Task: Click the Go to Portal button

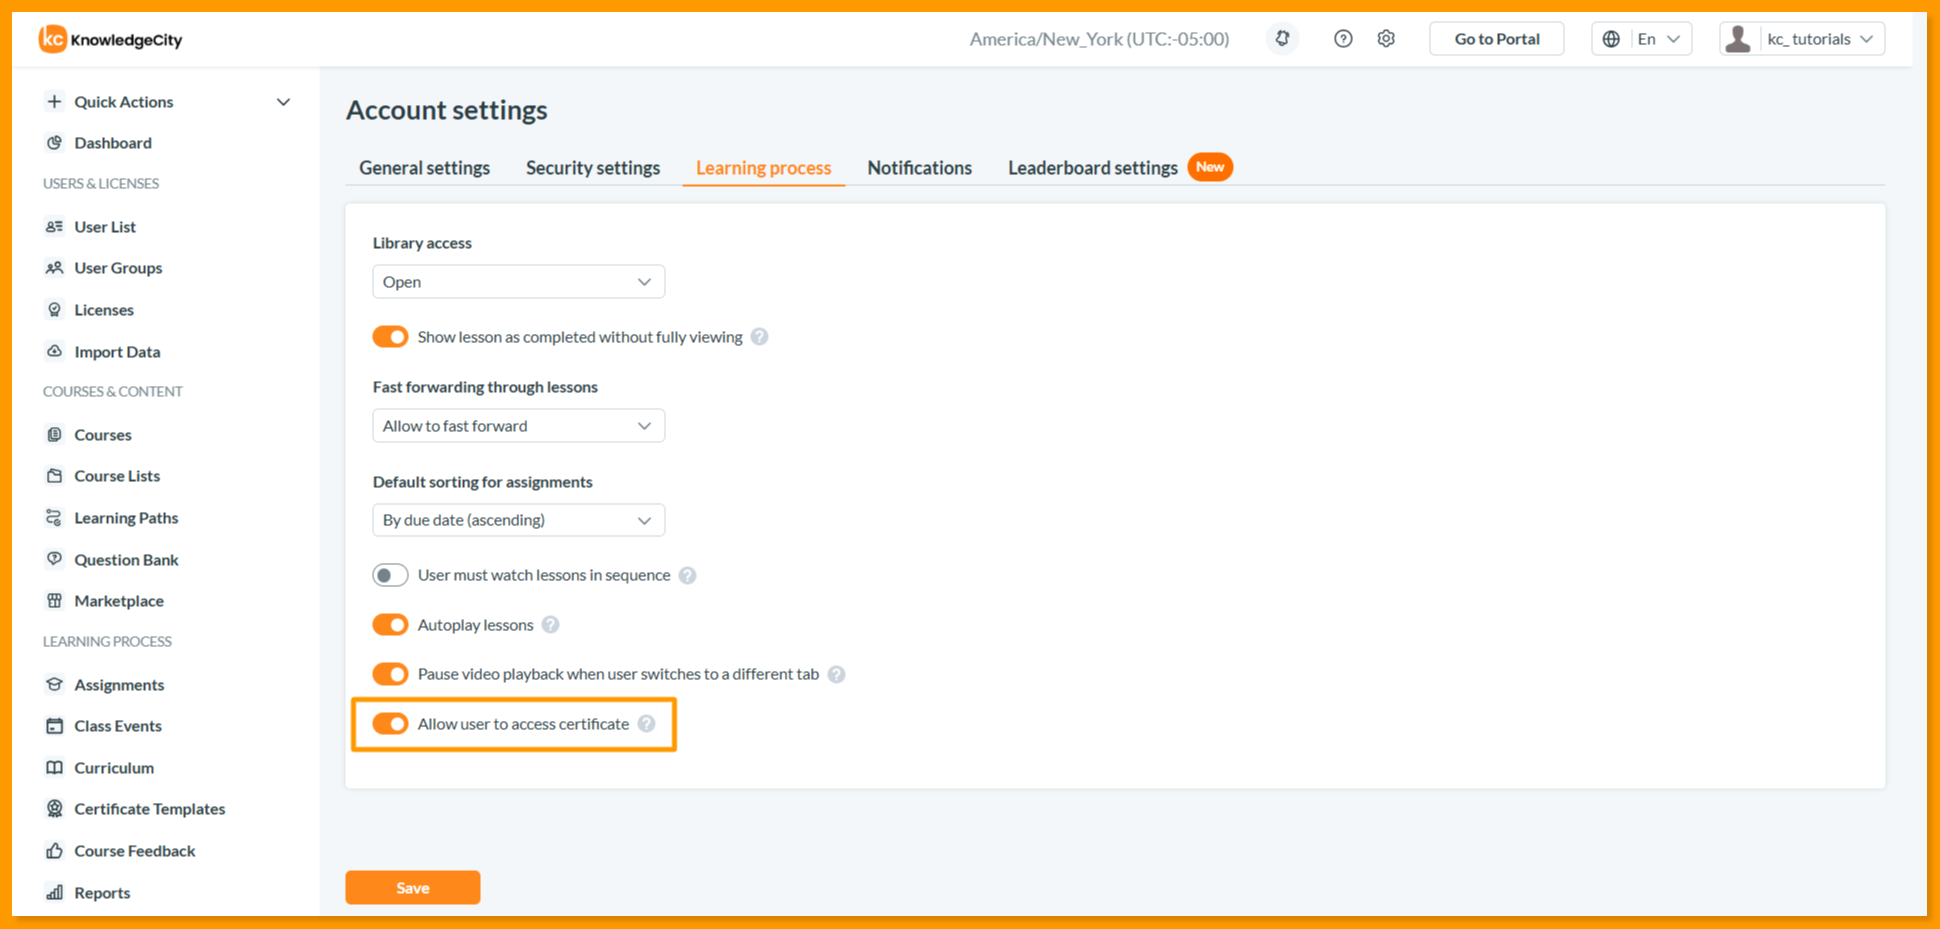Action: [x=1496, y=39]
